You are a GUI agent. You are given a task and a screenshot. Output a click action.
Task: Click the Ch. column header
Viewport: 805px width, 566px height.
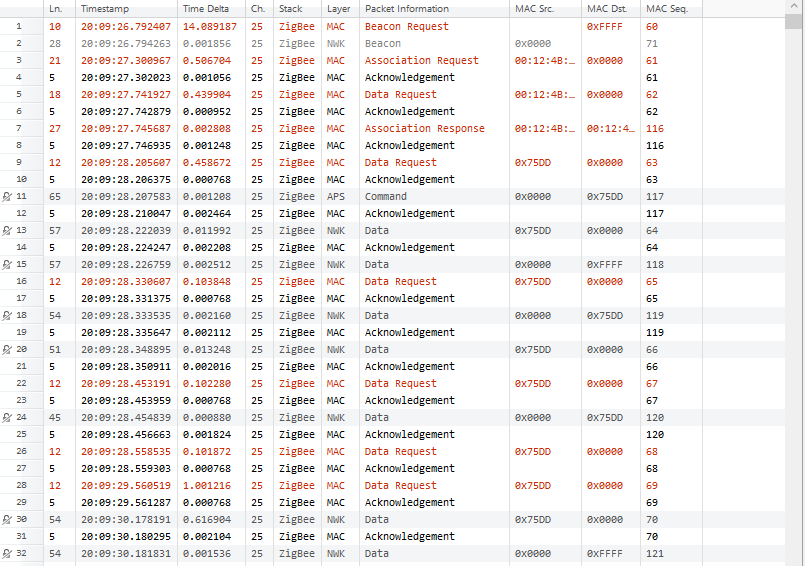pyautogui.click(x=259, y=9)
